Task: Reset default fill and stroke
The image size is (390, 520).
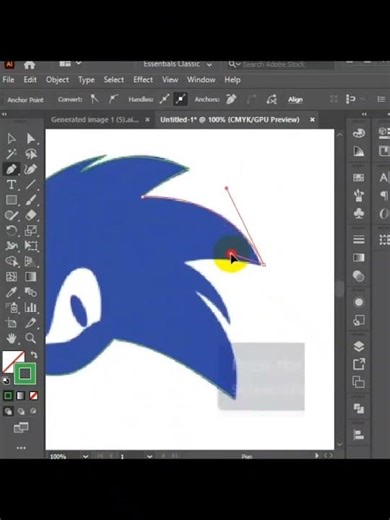Action: (6, 381)
